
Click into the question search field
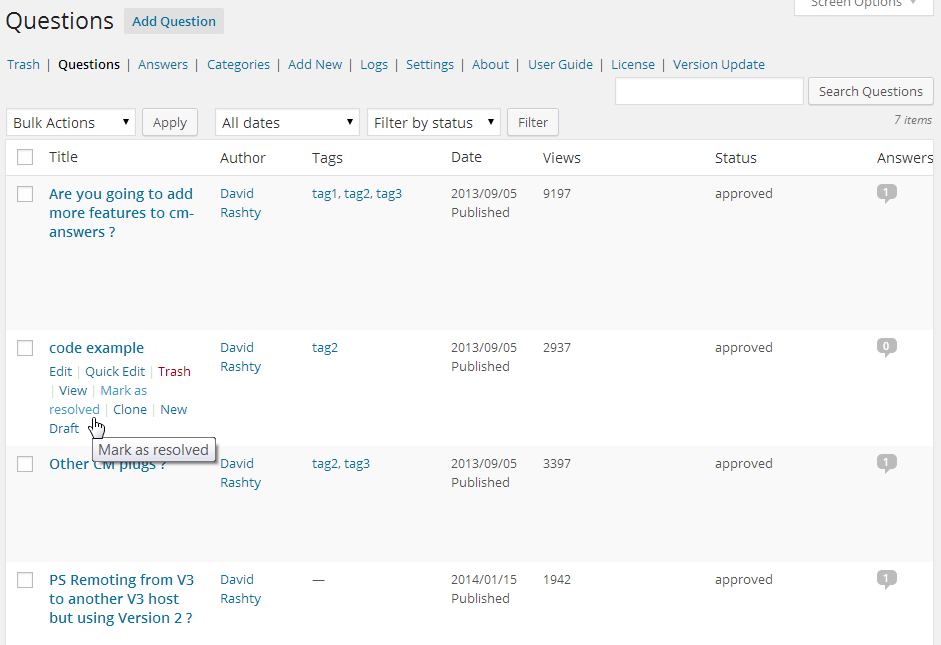click(709, 91)
